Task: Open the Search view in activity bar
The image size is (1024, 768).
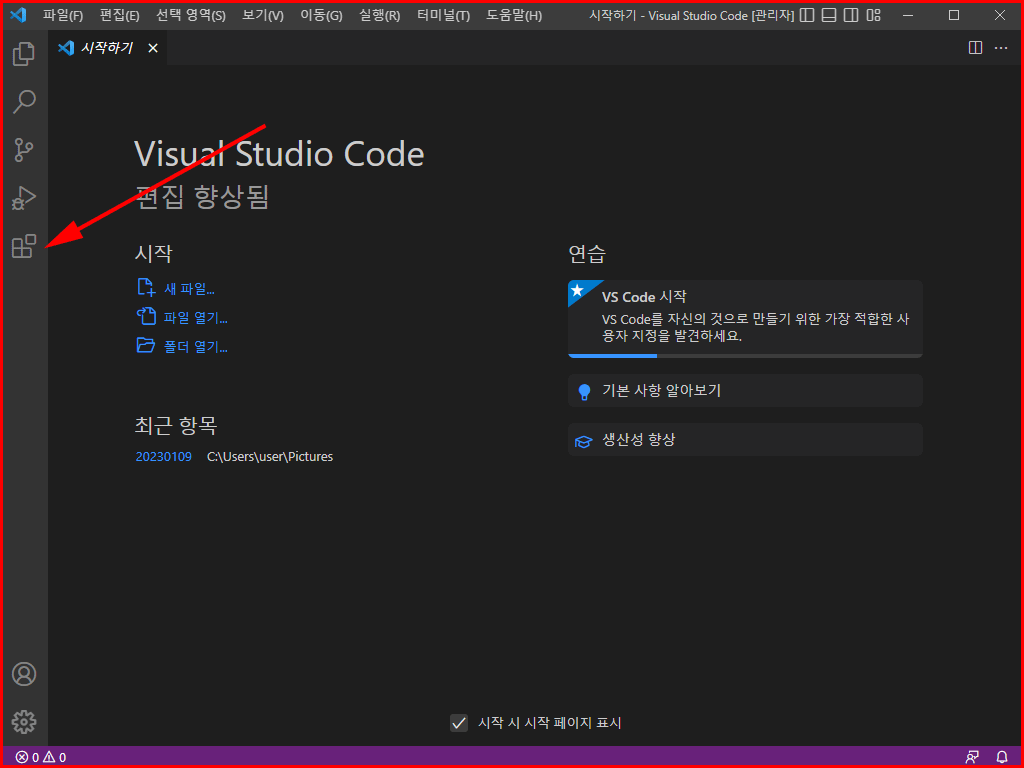Action: tap(24, 102)
